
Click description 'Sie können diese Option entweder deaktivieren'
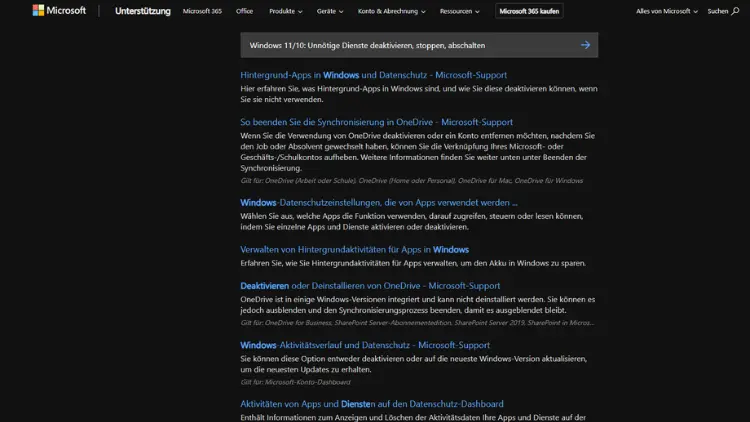(x=413, y=364)
